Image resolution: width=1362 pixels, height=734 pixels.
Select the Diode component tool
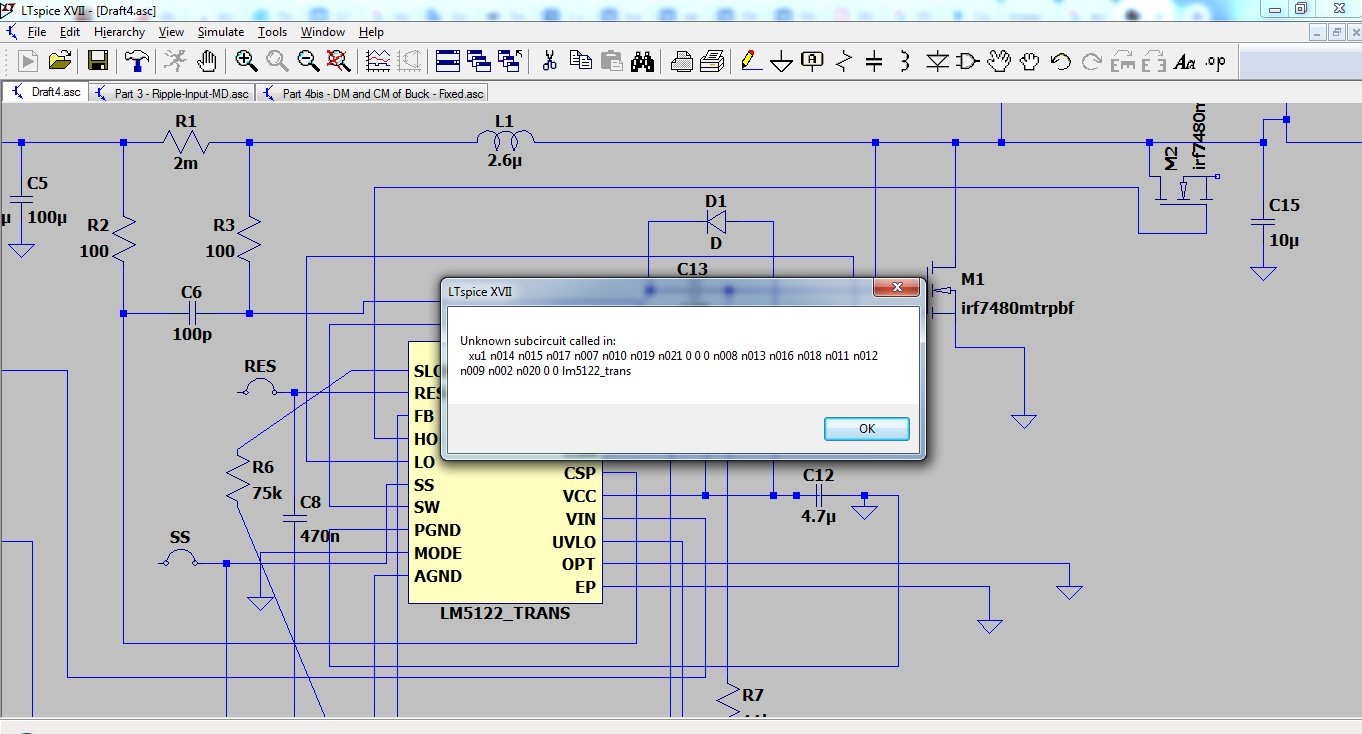point(937,61)
